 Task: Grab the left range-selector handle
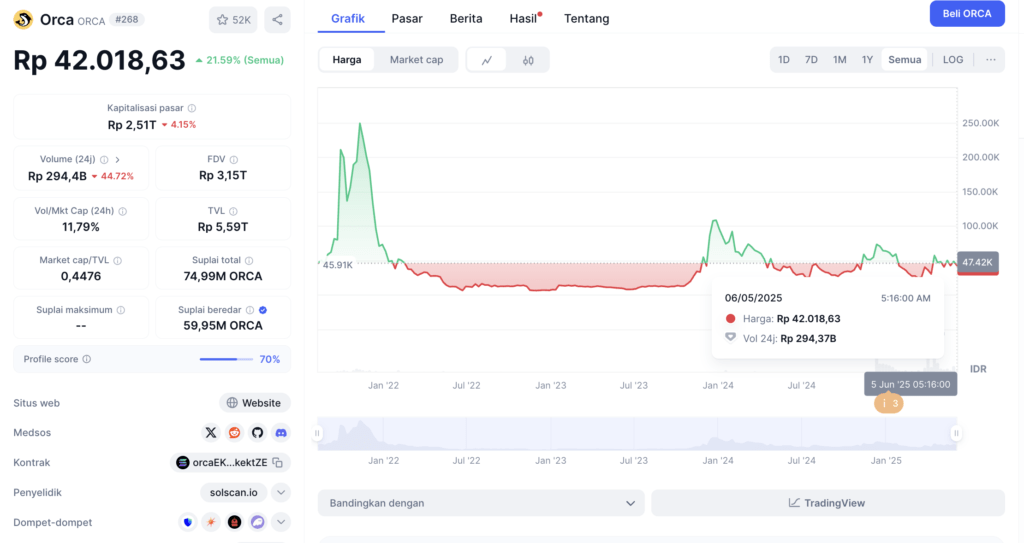tap(317, 433)
